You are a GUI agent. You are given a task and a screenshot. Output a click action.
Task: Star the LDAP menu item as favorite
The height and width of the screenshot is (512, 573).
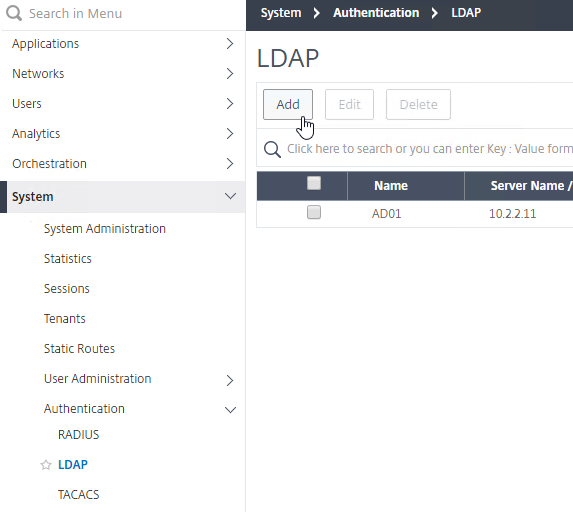46,465
